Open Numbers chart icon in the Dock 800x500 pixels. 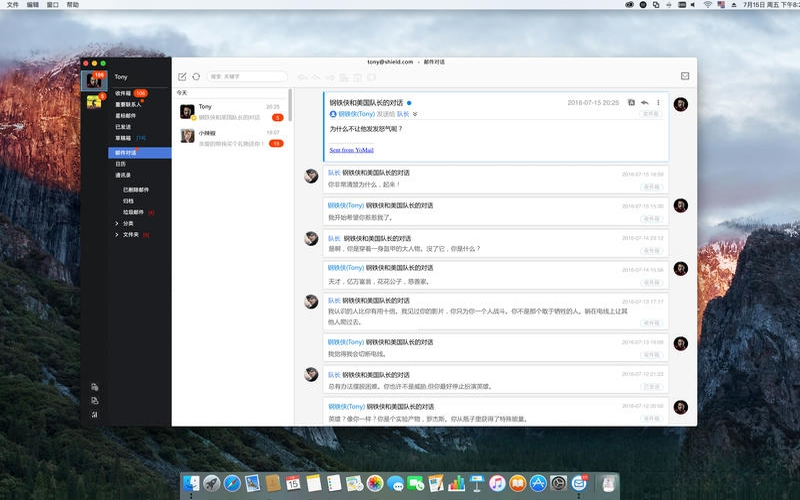457,483
